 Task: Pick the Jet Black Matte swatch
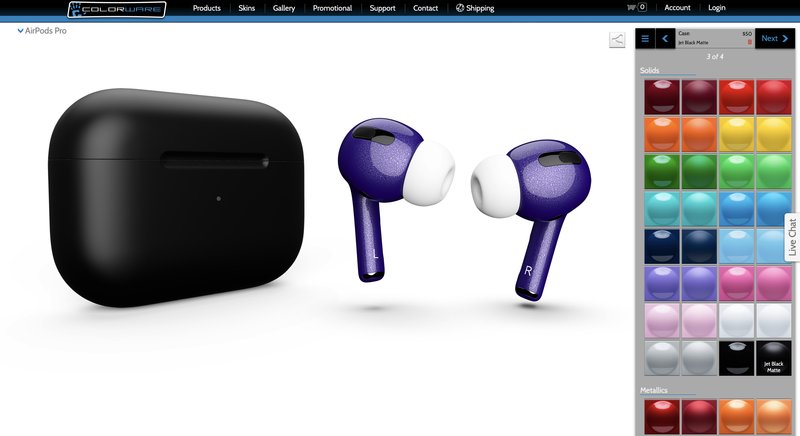click(x=773, y=358)
